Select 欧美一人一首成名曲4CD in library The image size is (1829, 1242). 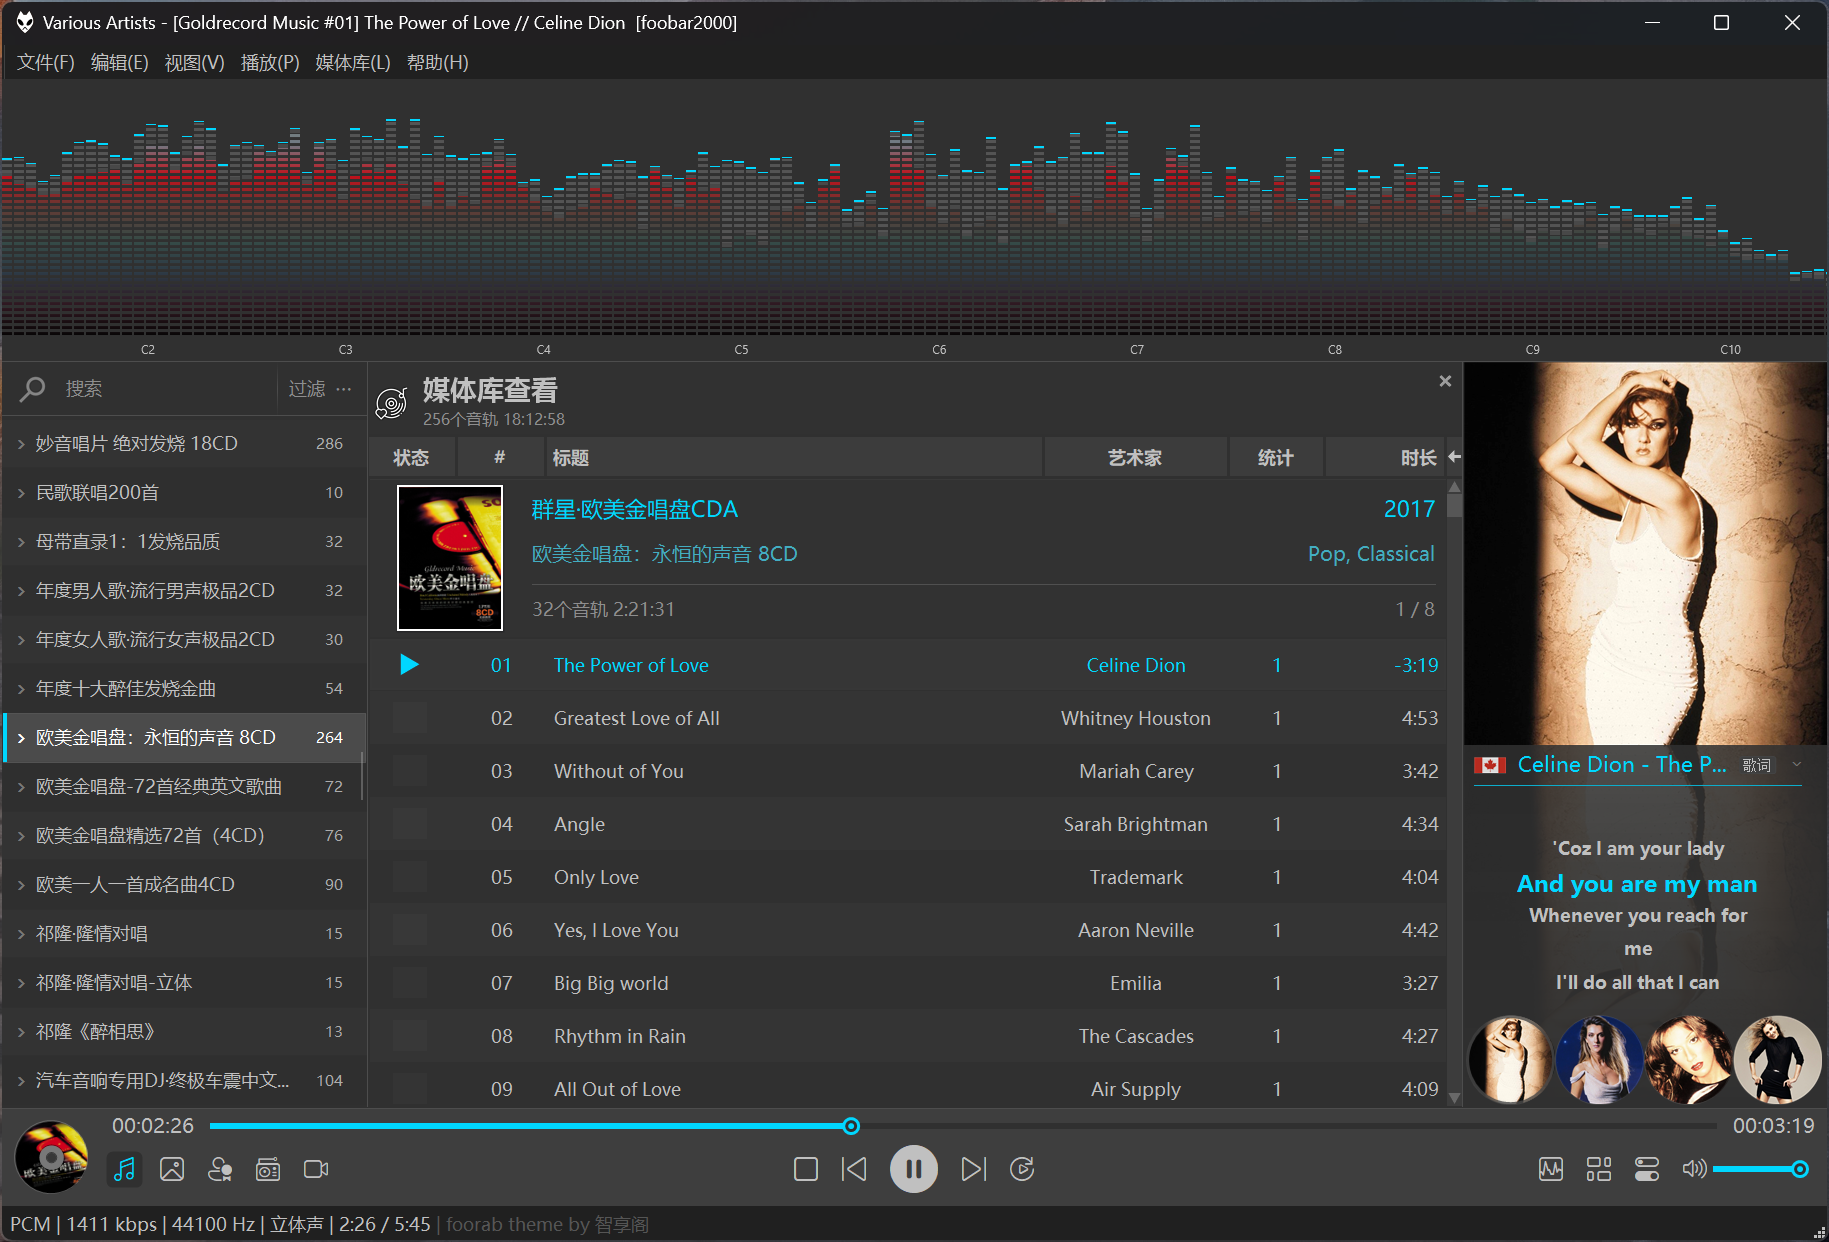[x=183, y=885]
